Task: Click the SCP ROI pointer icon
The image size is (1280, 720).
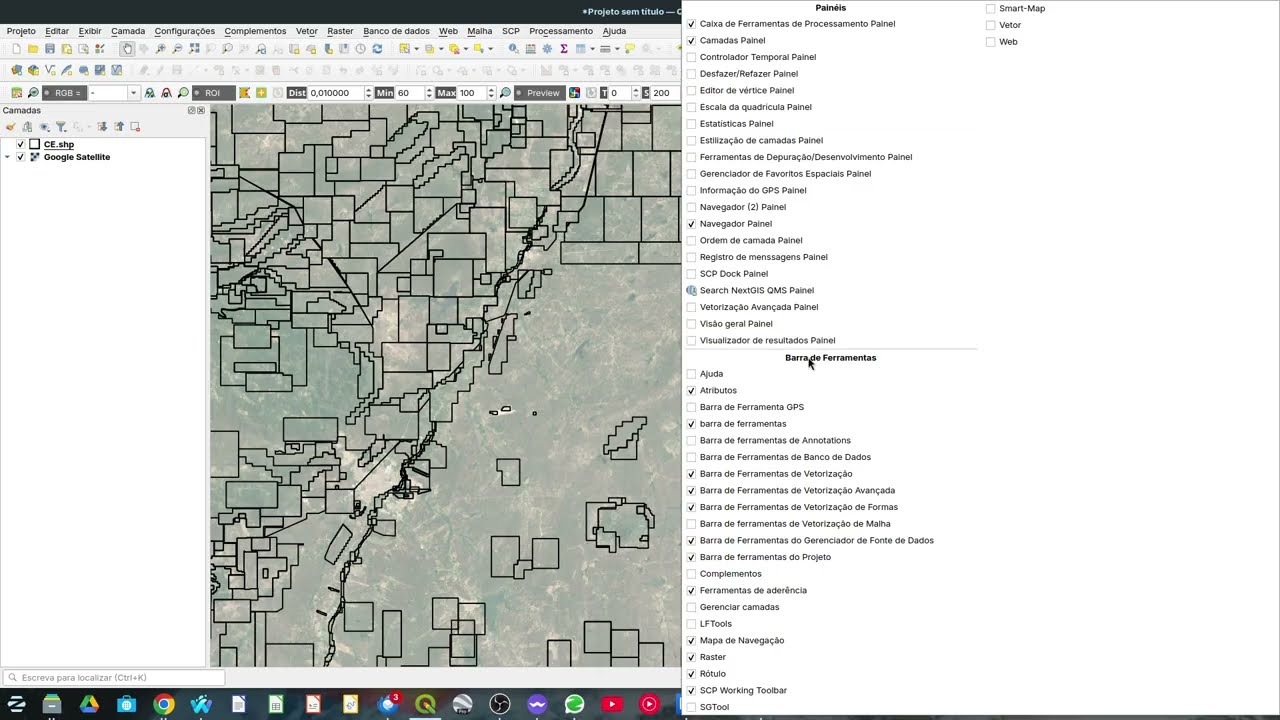Action: (244, 93)
